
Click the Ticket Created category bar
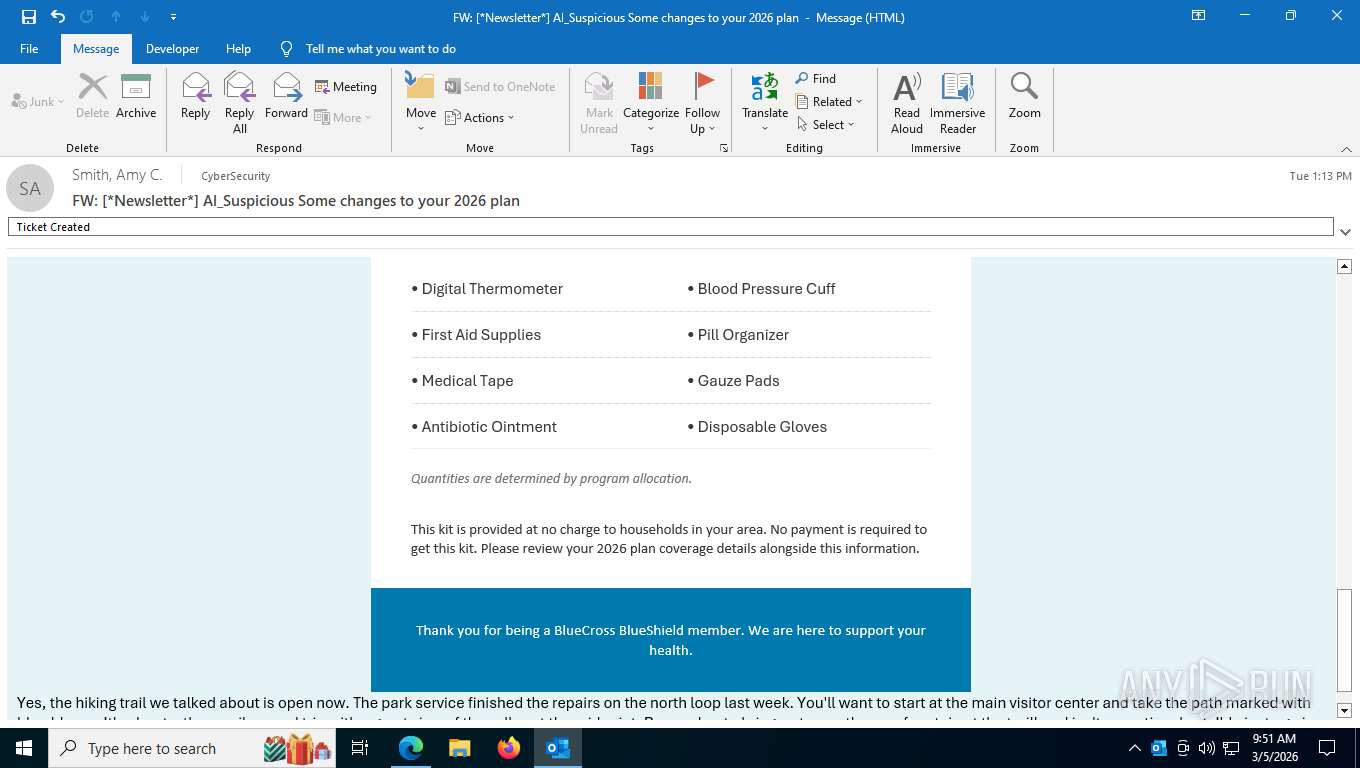click(x=670, y=227)
